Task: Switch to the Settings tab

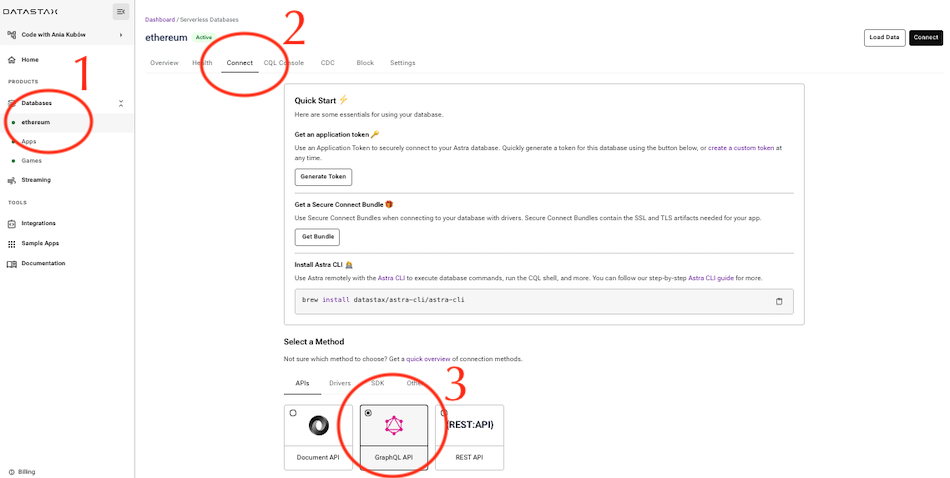Action: (x=402, y=63)
